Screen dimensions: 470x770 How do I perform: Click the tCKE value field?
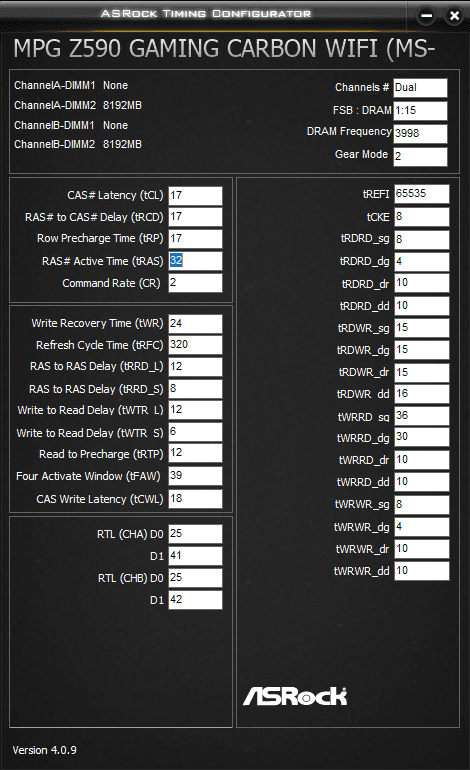(x=422, y=217)
